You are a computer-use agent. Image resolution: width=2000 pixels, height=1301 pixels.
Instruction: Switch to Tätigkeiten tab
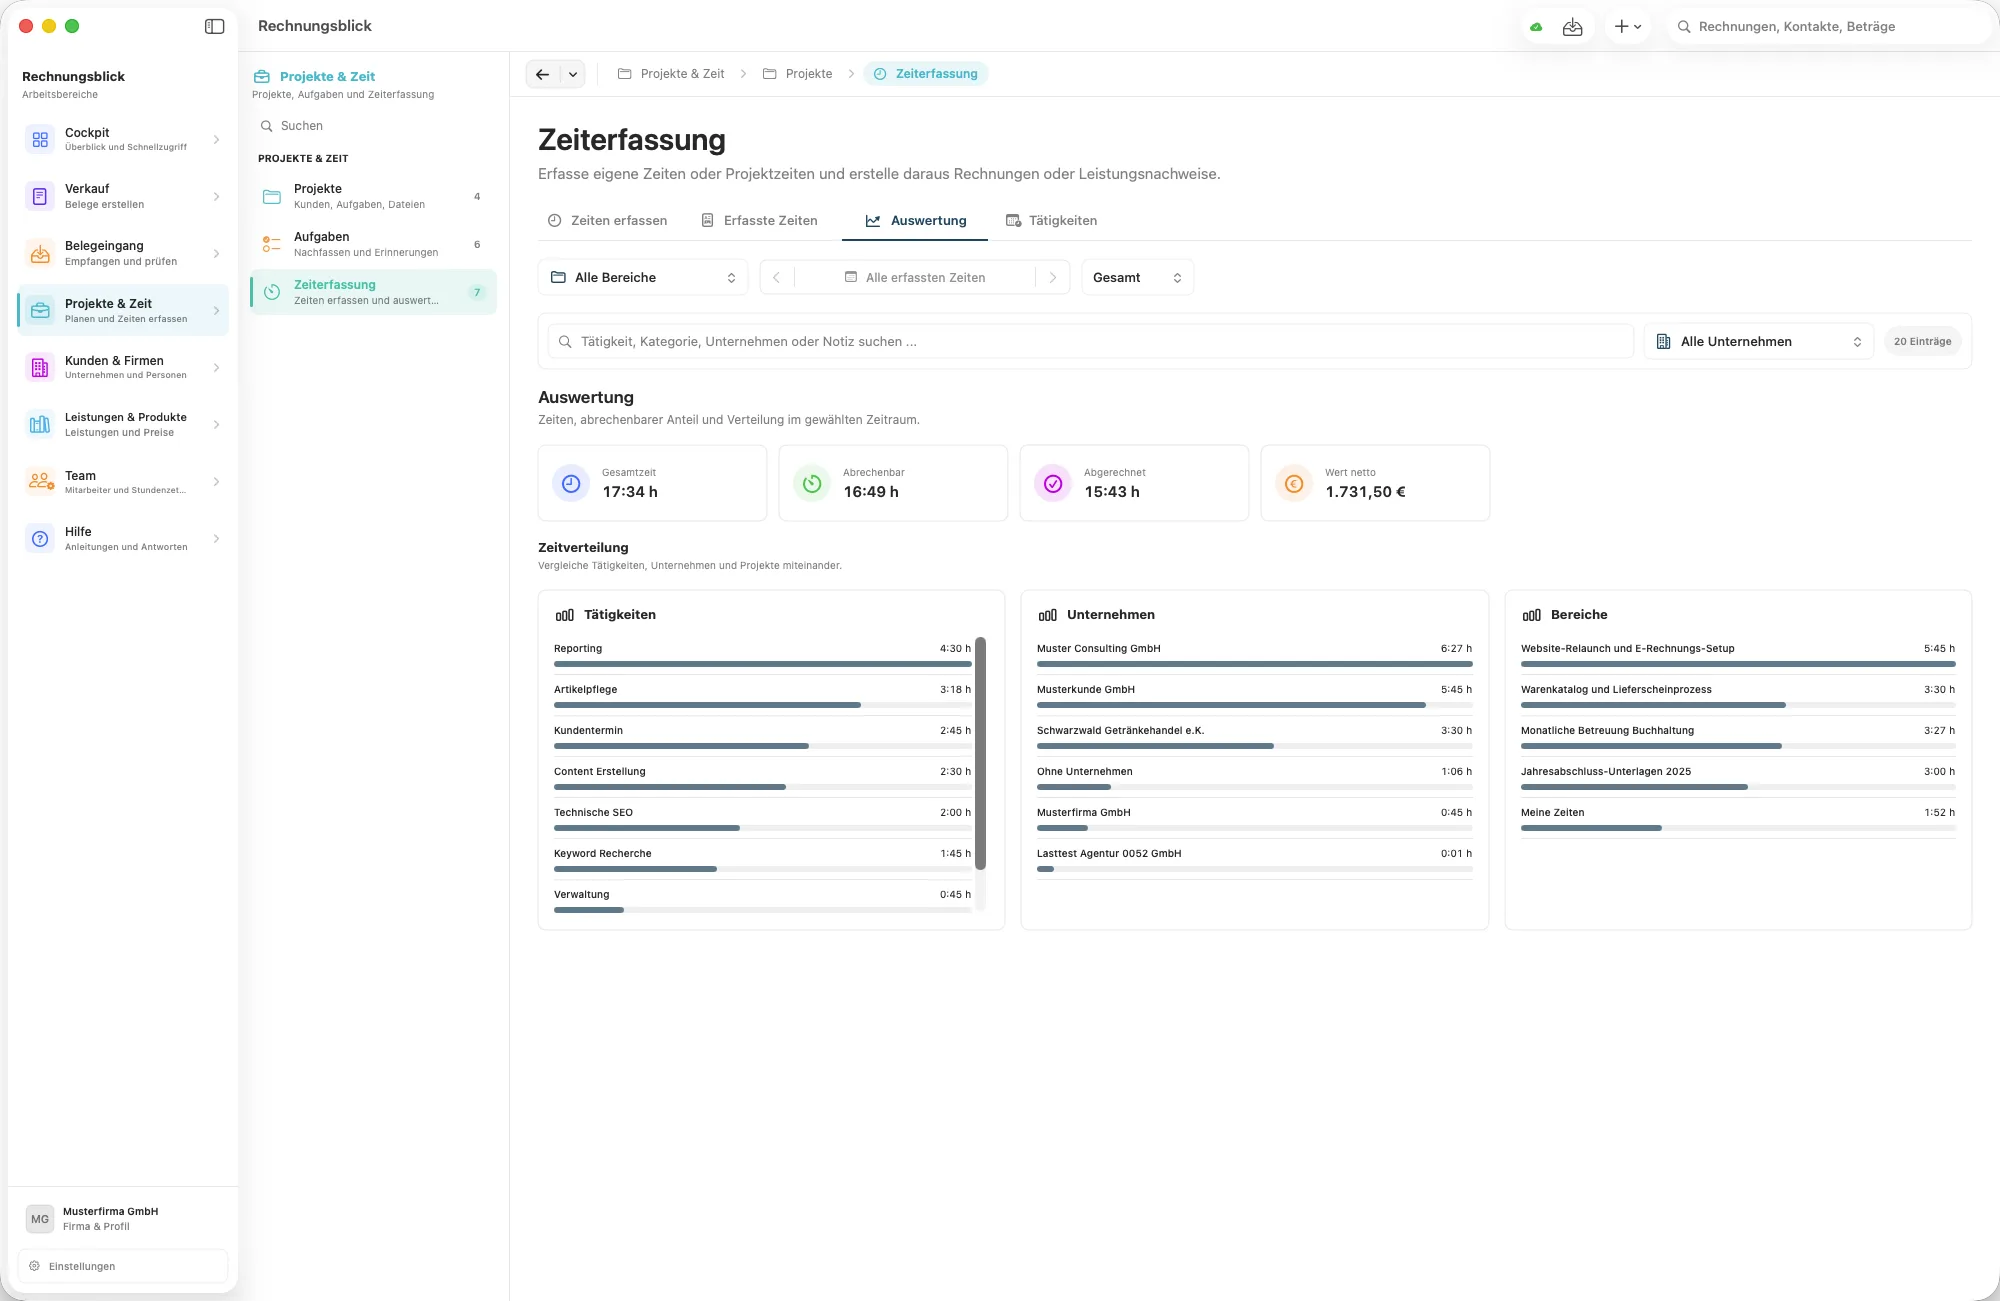[x=1051, y=221]
